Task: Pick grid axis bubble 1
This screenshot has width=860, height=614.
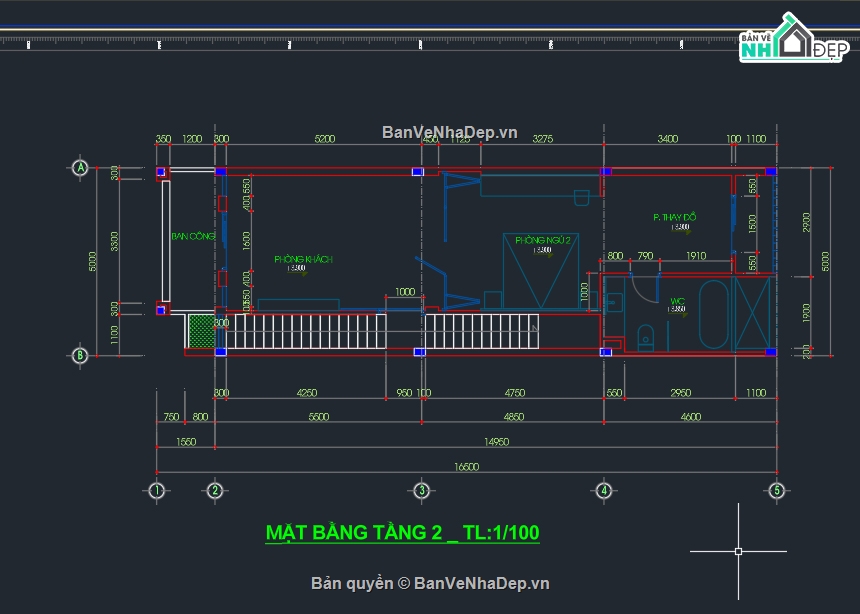Action: pyautogui.click(x=156, y=490)
